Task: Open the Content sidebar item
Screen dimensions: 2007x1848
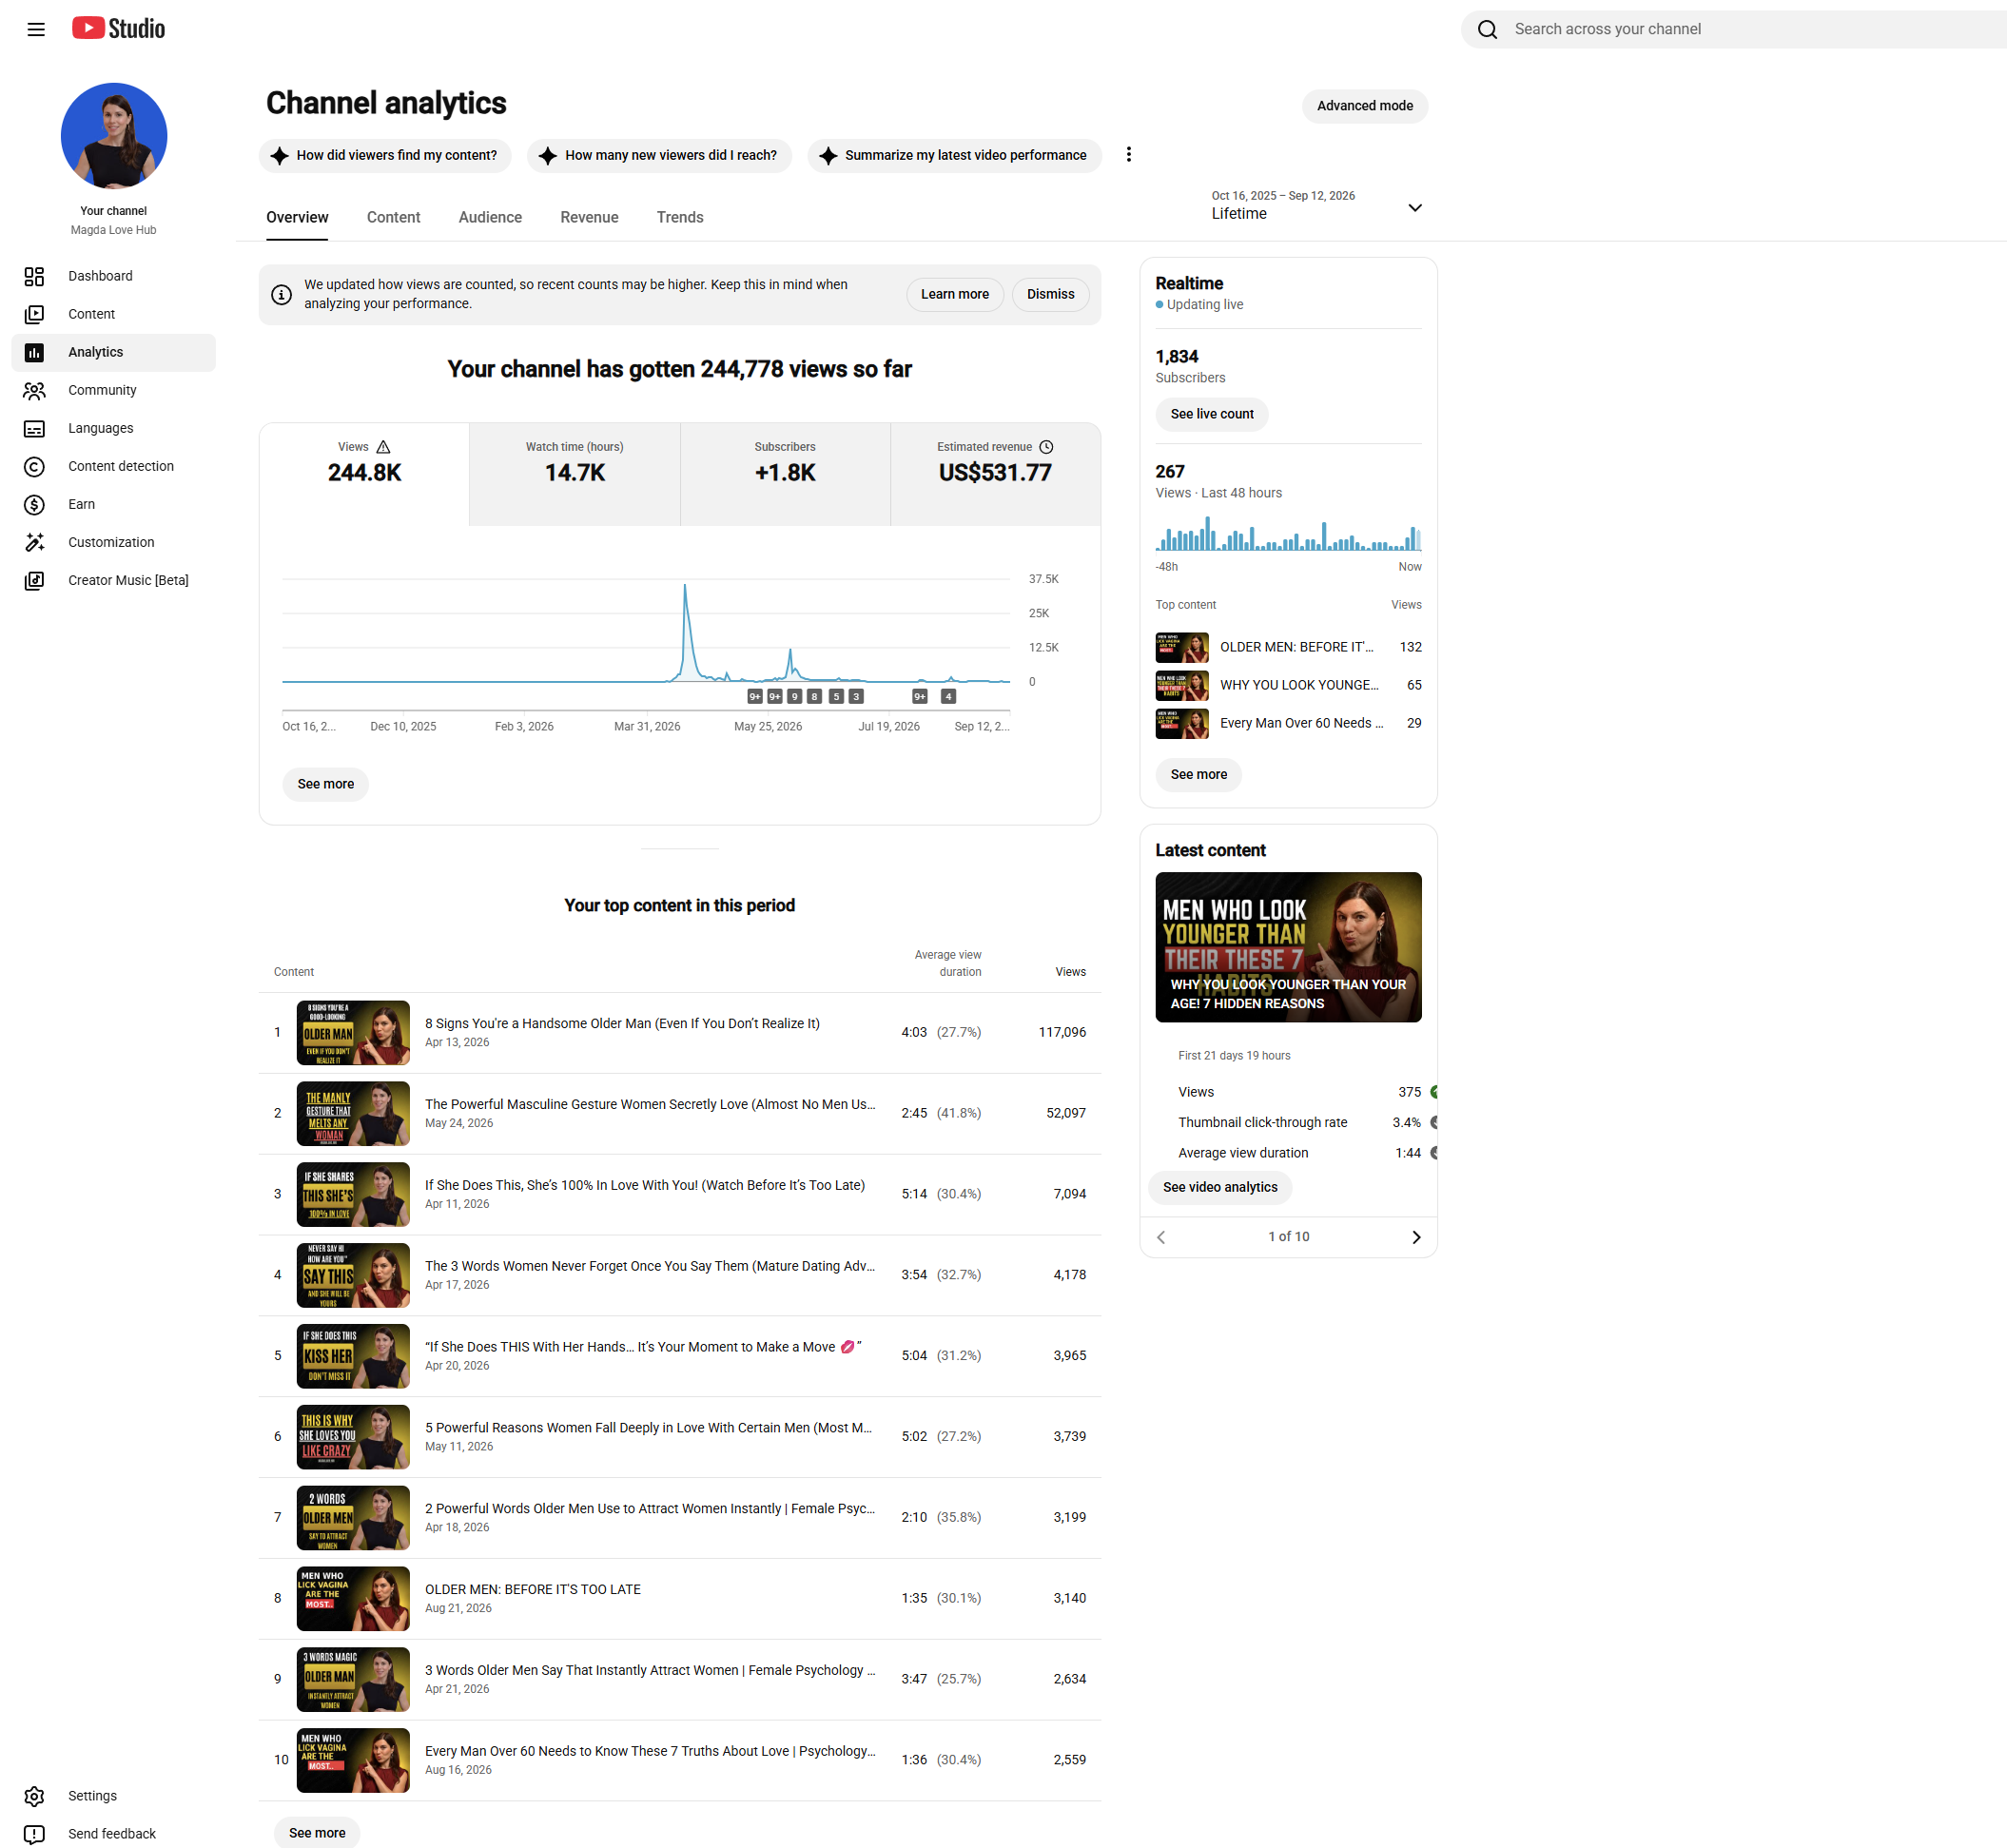Action: (x=113, y=314)
